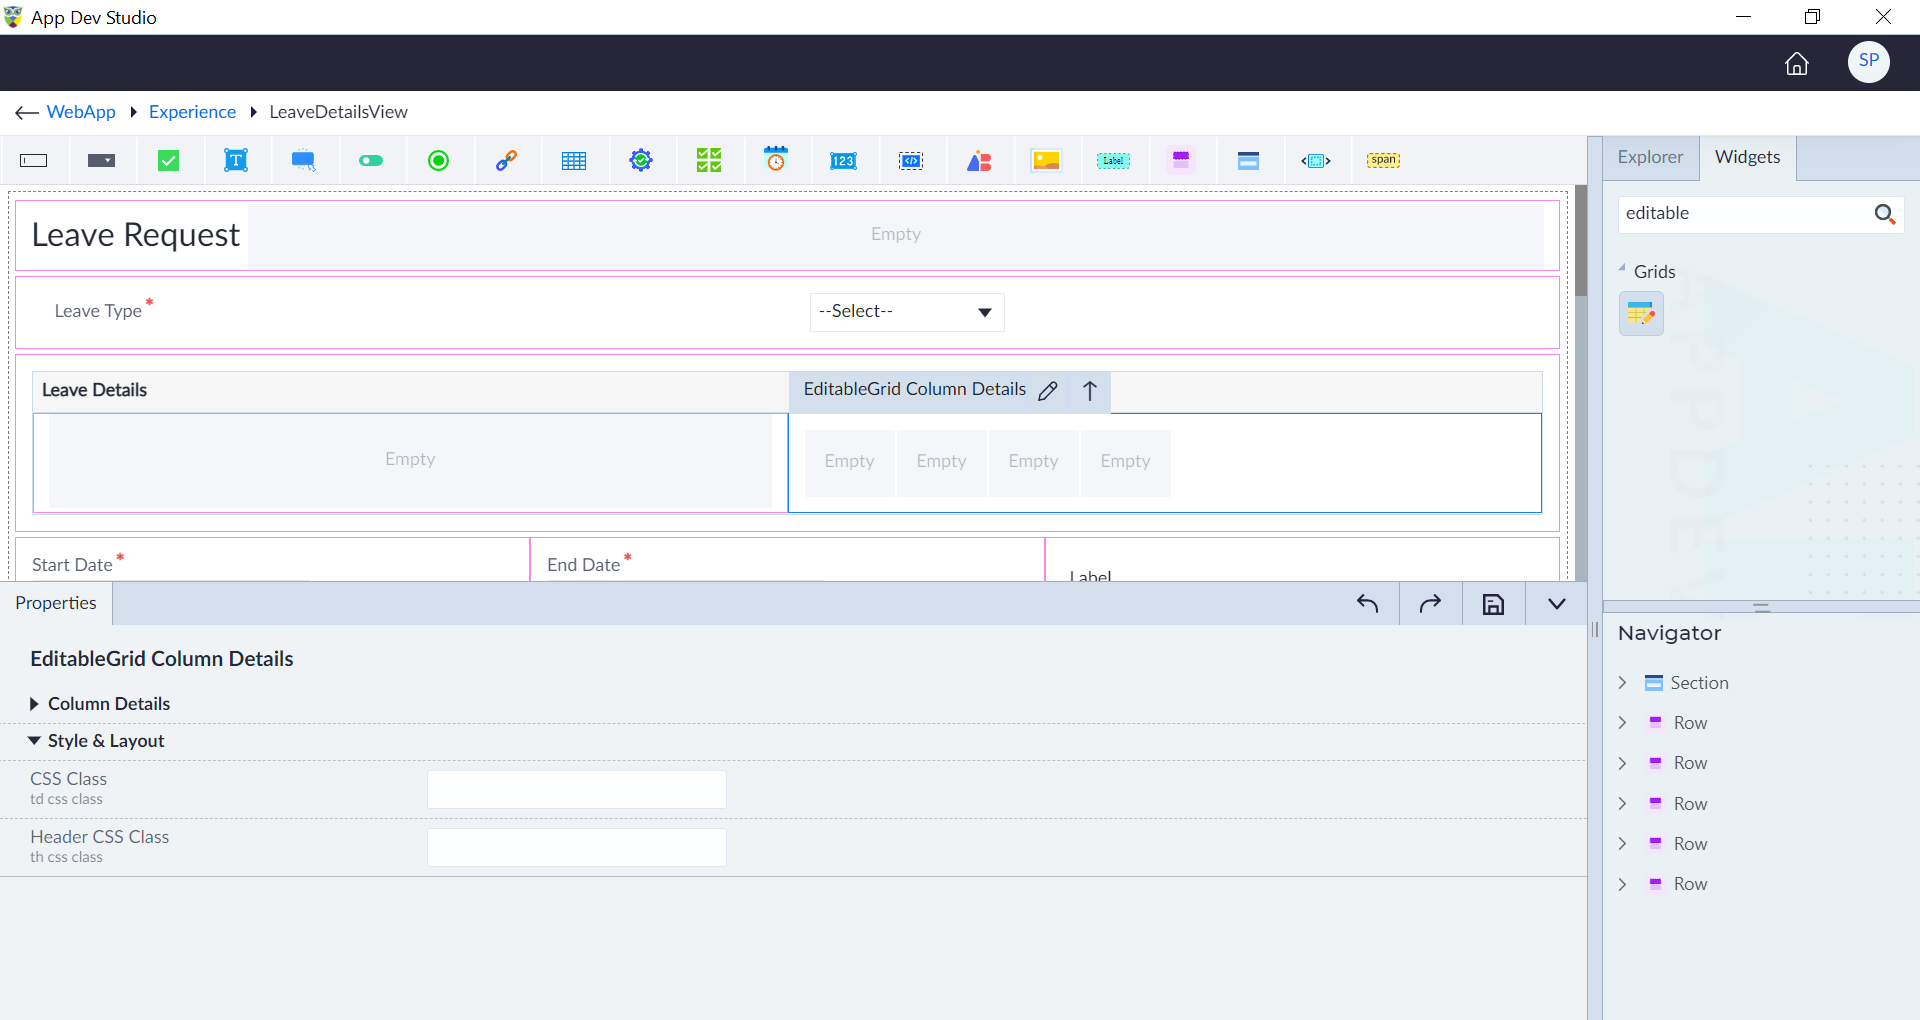
Task: Select the toggle switch widget icon
Action: (x=371, y=161)
